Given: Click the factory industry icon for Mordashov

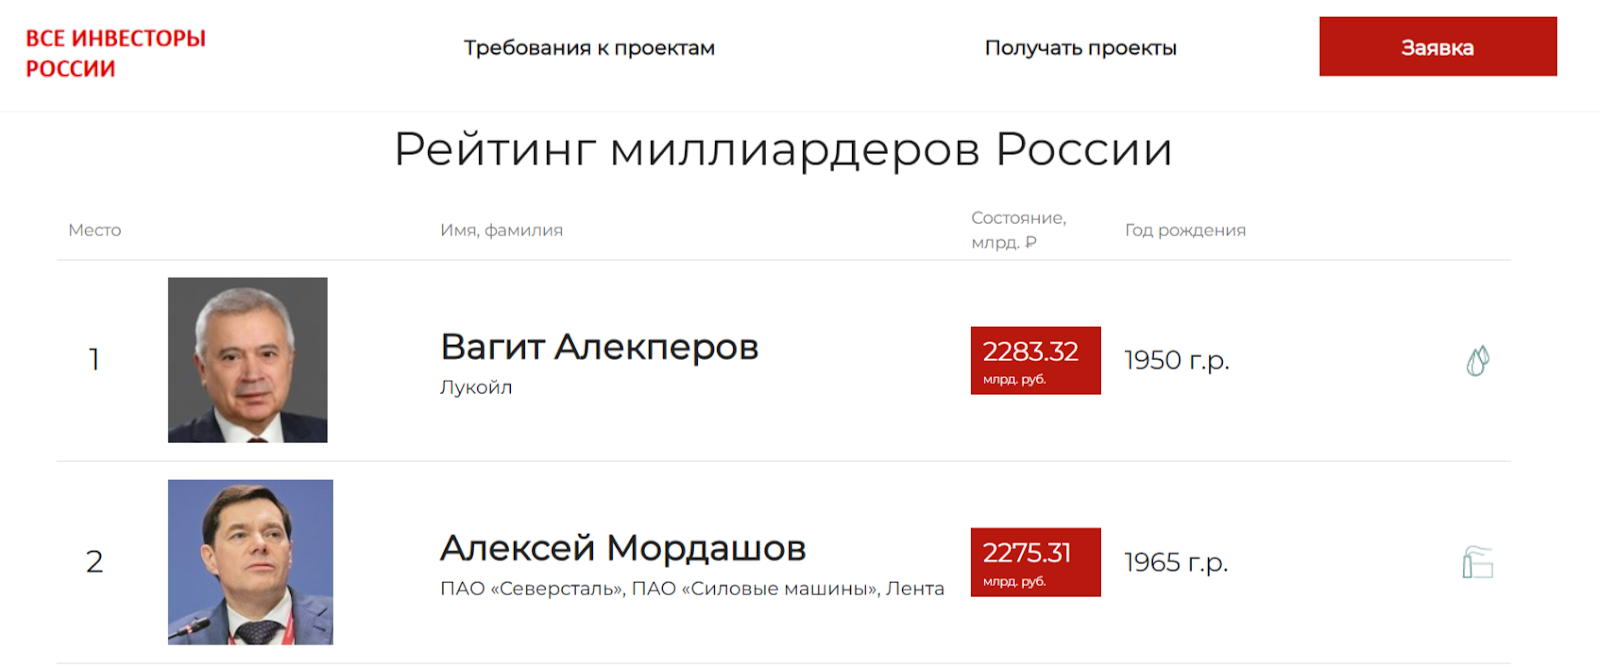Looking at the screenshot, I should [1477, 562].
